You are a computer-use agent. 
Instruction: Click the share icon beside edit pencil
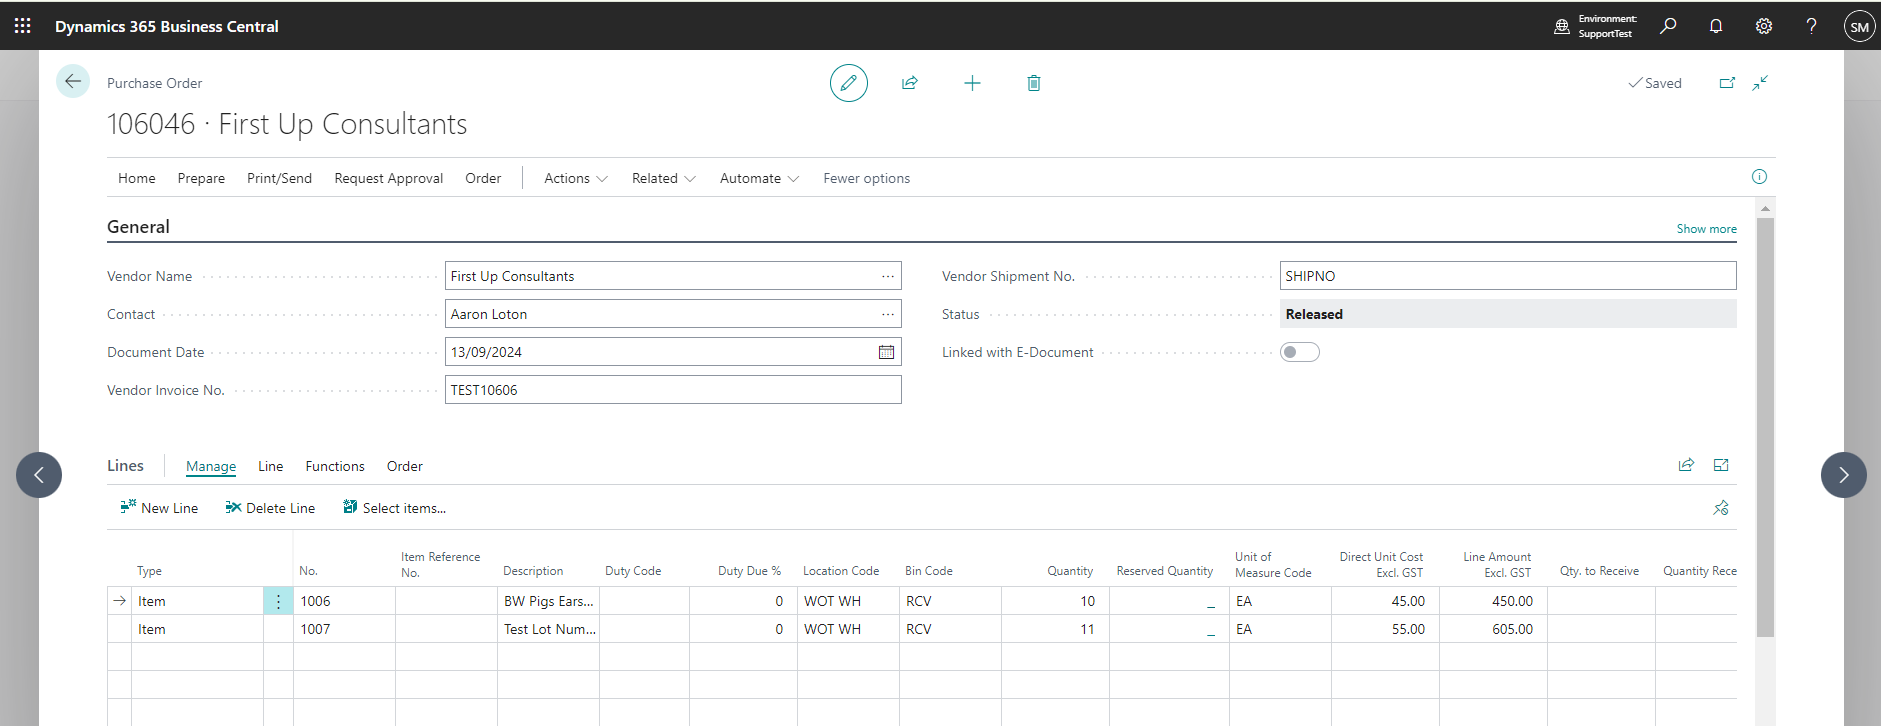[910, 83]
